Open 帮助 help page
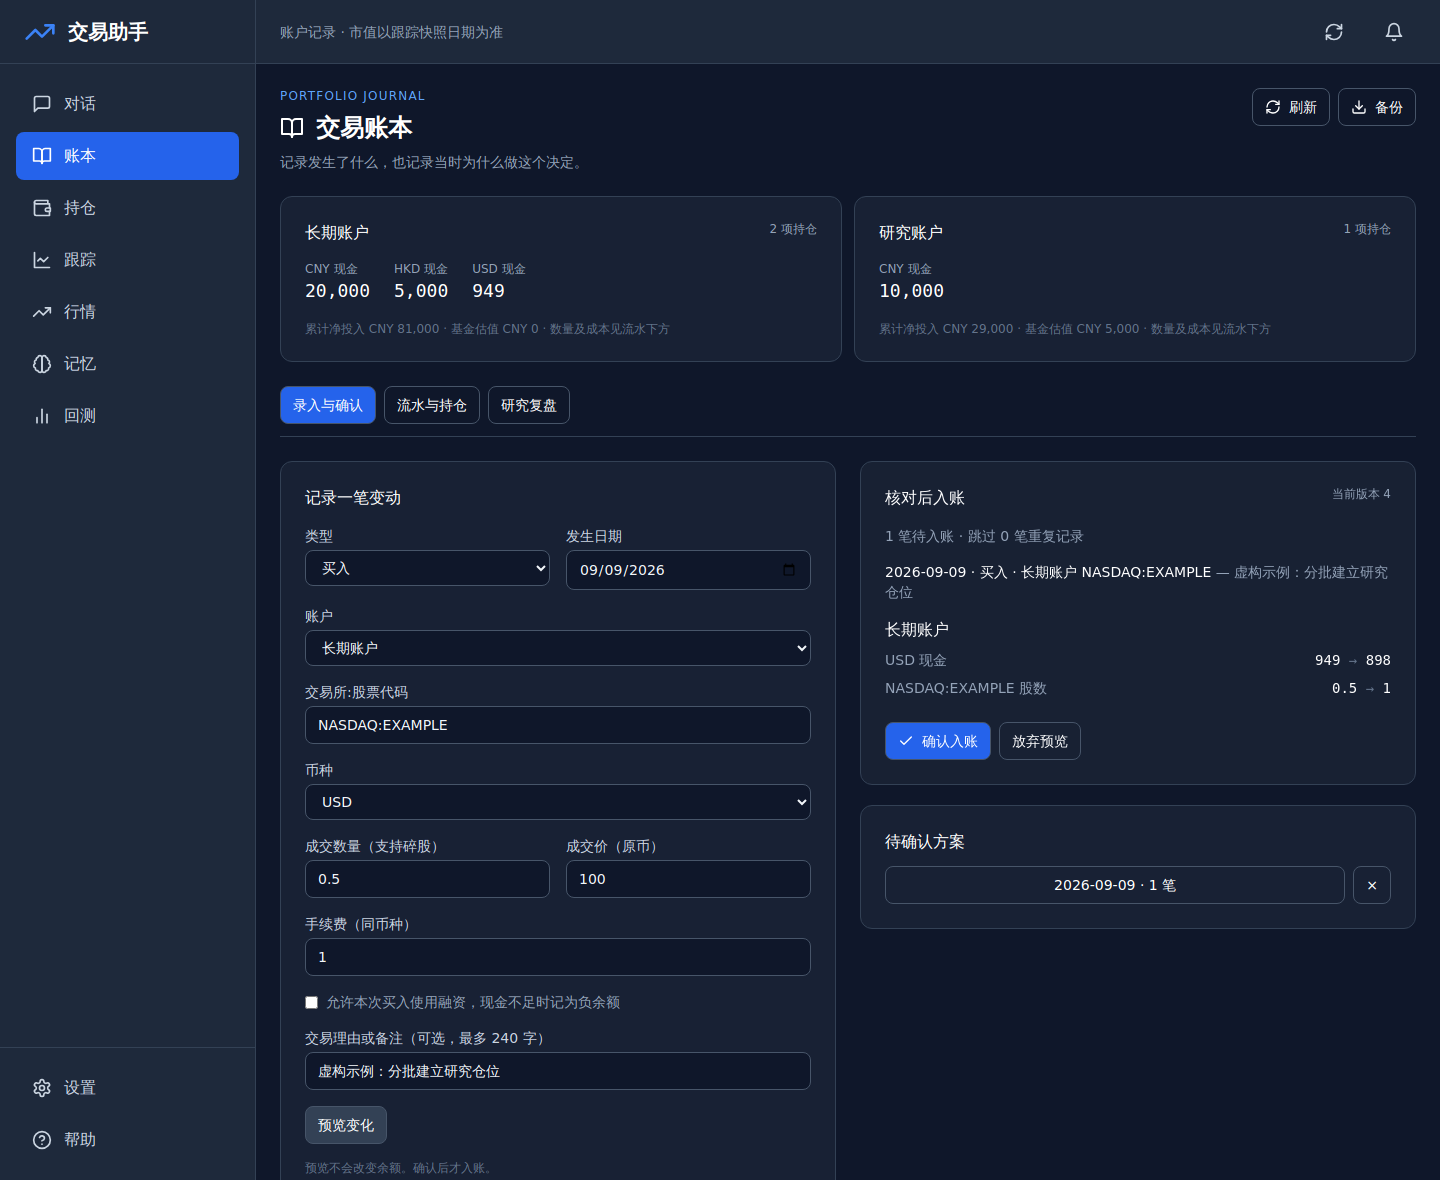 [127, 1140]
